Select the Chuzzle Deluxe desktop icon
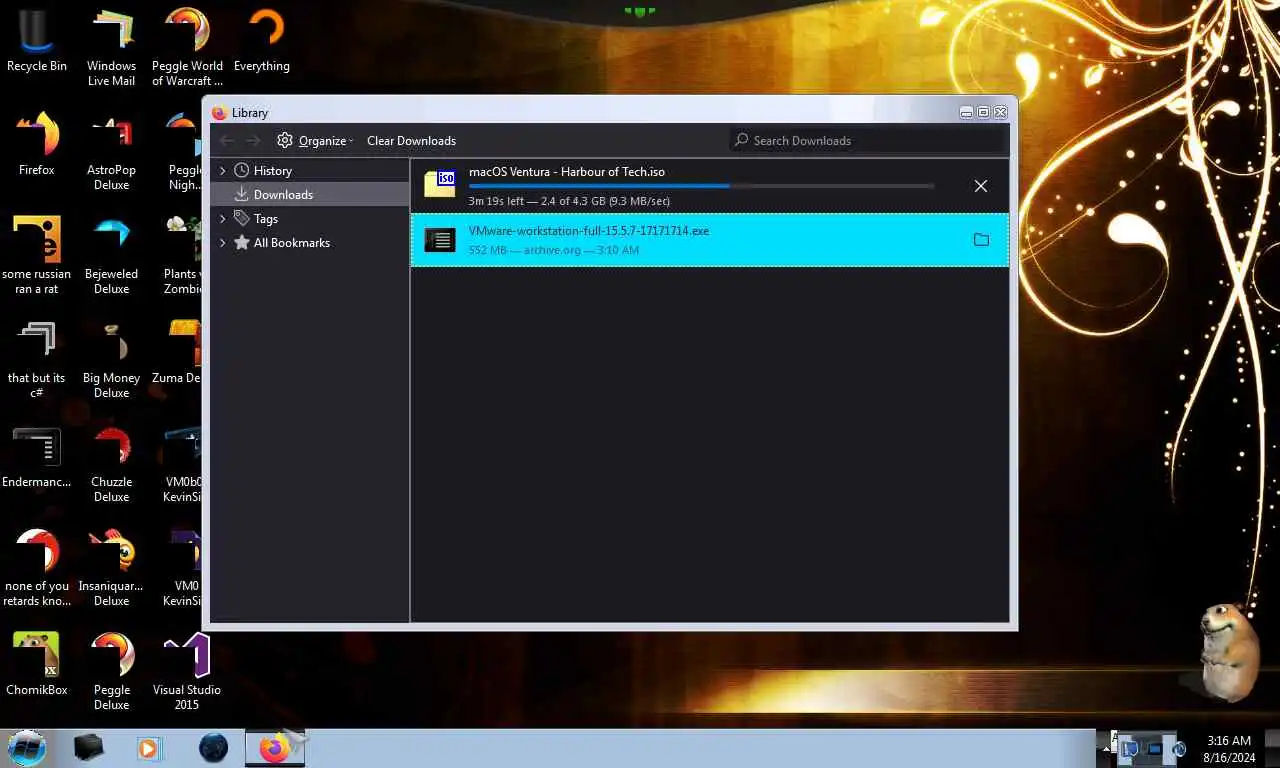This screenshot has height=768, width=1280. [111, 465]
